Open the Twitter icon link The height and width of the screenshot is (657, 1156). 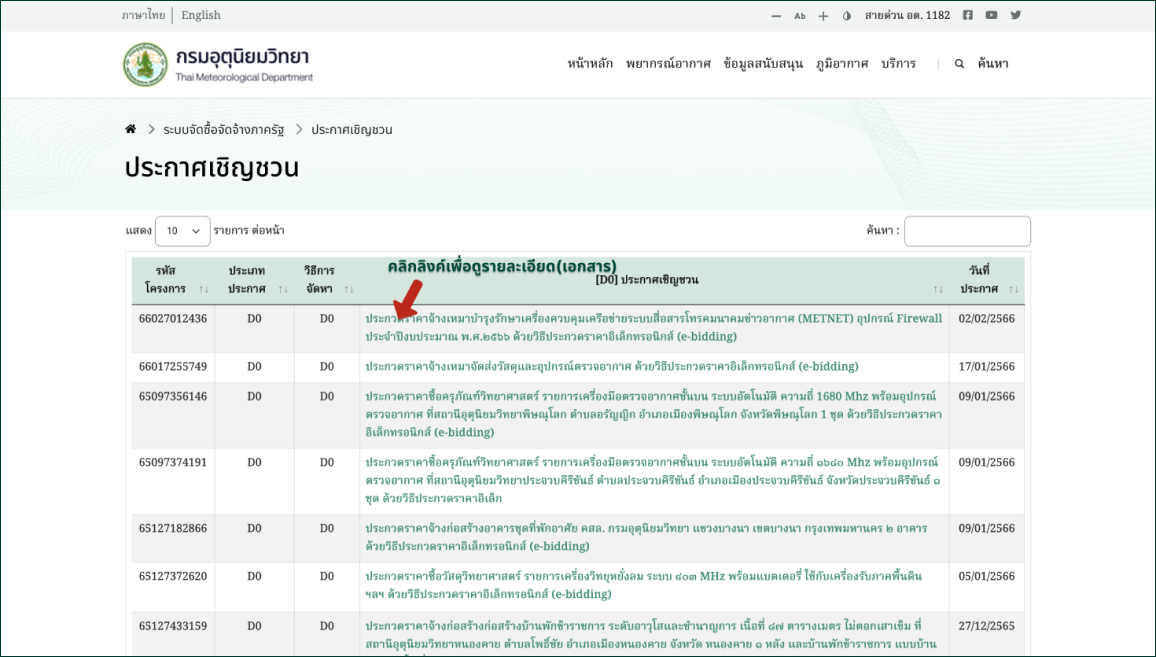click(1016, 15)
